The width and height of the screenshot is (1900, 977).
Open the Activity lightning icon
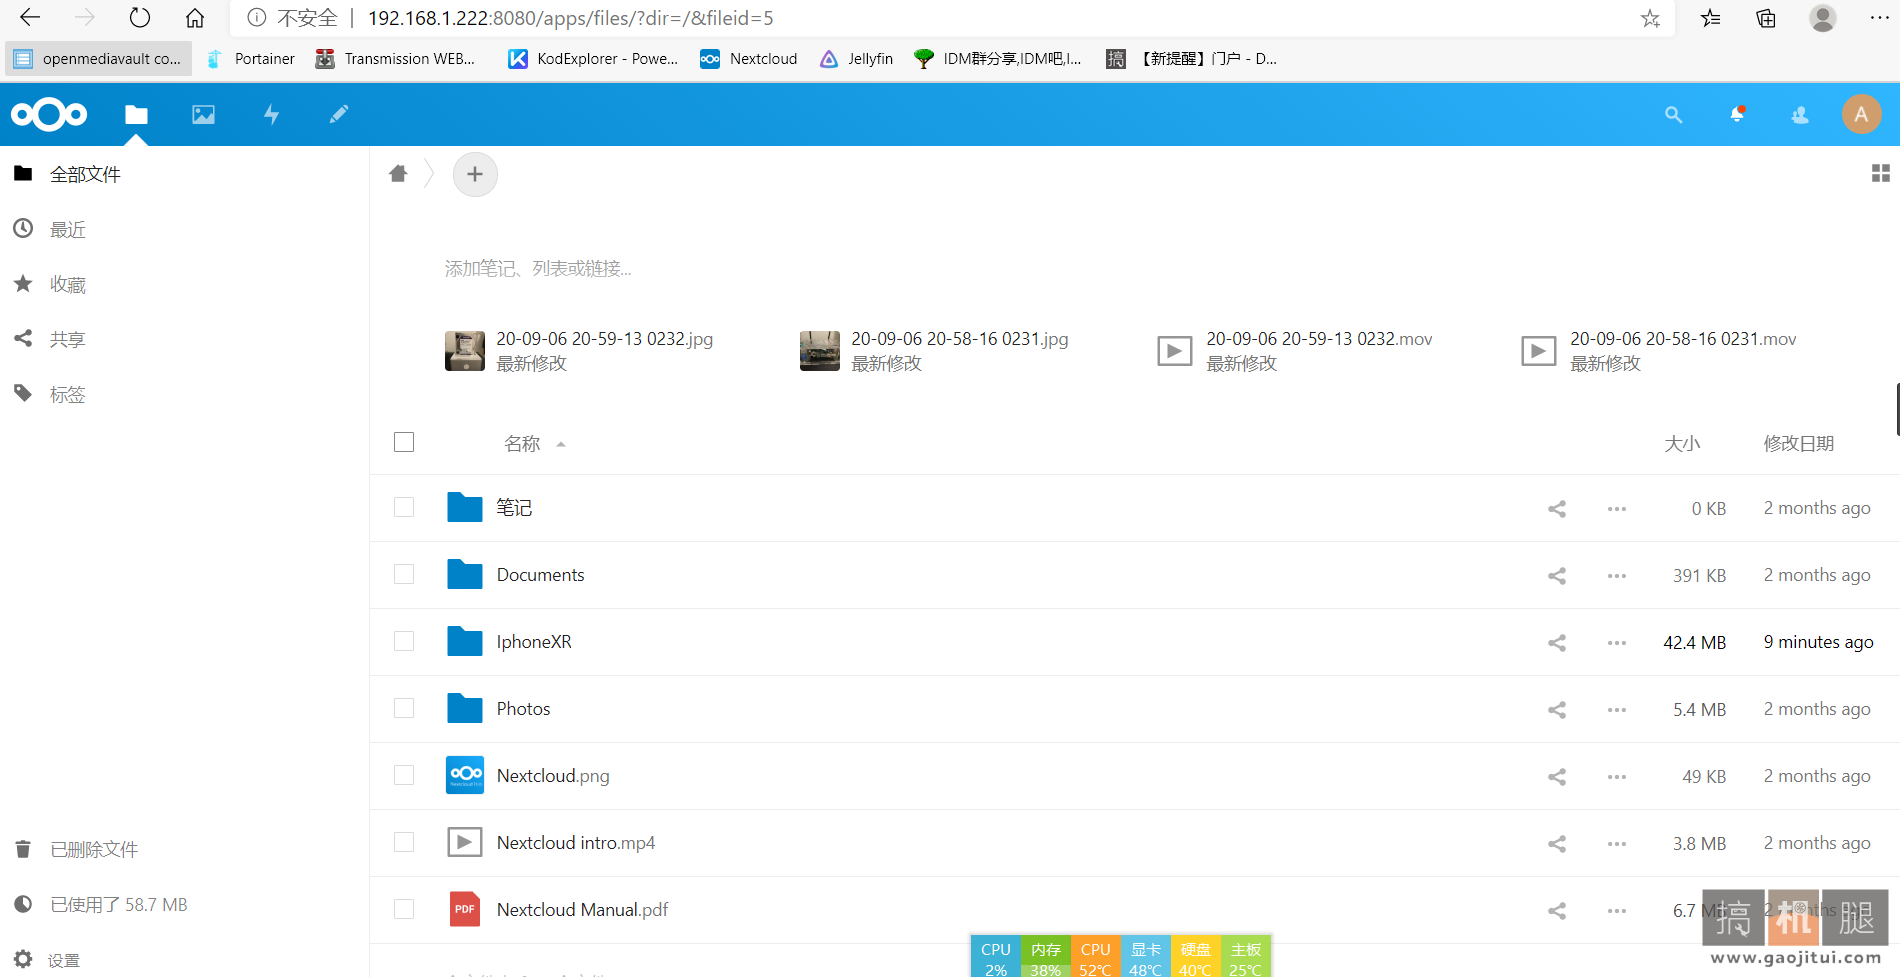point(271,115)
